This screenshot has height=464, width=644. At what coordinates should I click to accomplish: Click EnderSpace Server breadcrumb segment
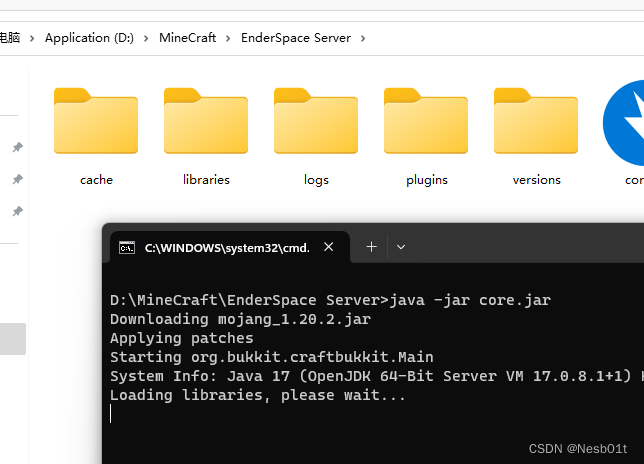click(x=296, y=38)
